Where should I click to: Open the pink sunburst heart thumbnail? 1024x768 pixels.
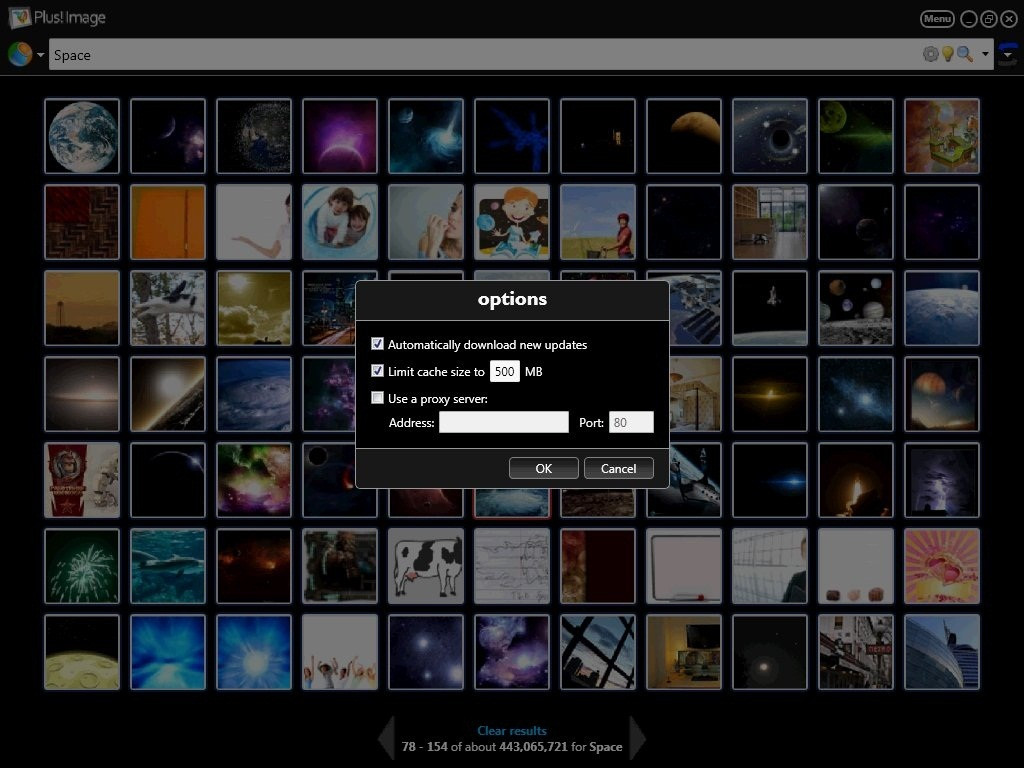click(x=942, y=566)
